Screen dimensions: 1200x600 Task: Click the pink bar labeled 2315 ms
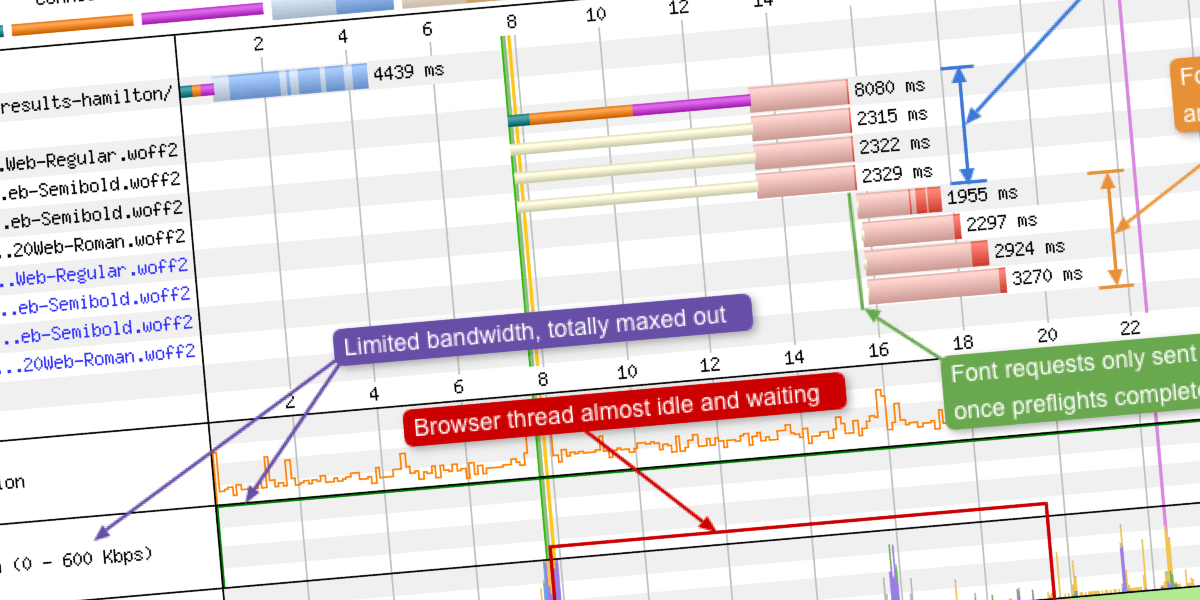pos(800,128)
